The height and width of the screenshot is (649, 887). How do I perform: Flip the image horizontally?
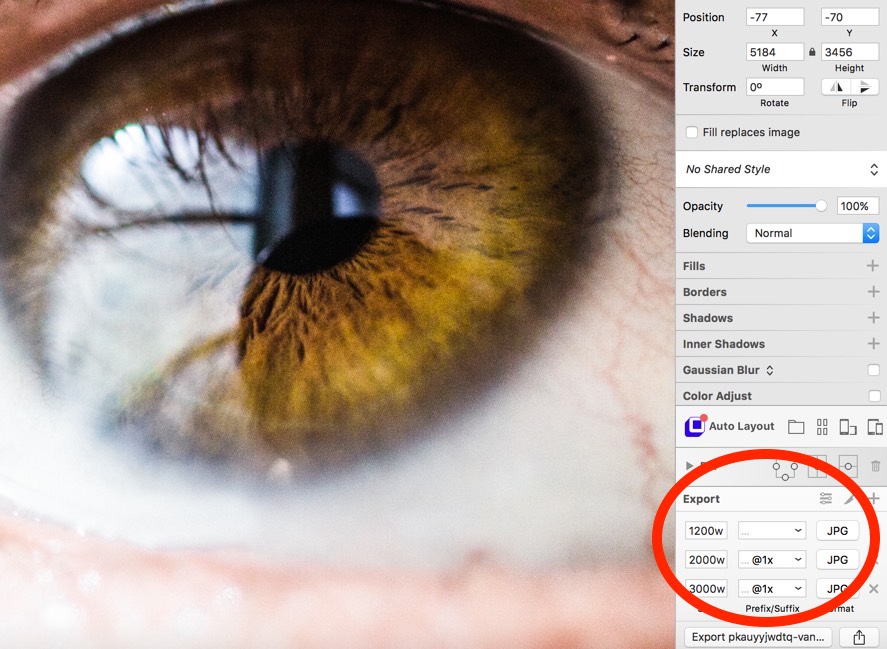click(x=836, y=87)
